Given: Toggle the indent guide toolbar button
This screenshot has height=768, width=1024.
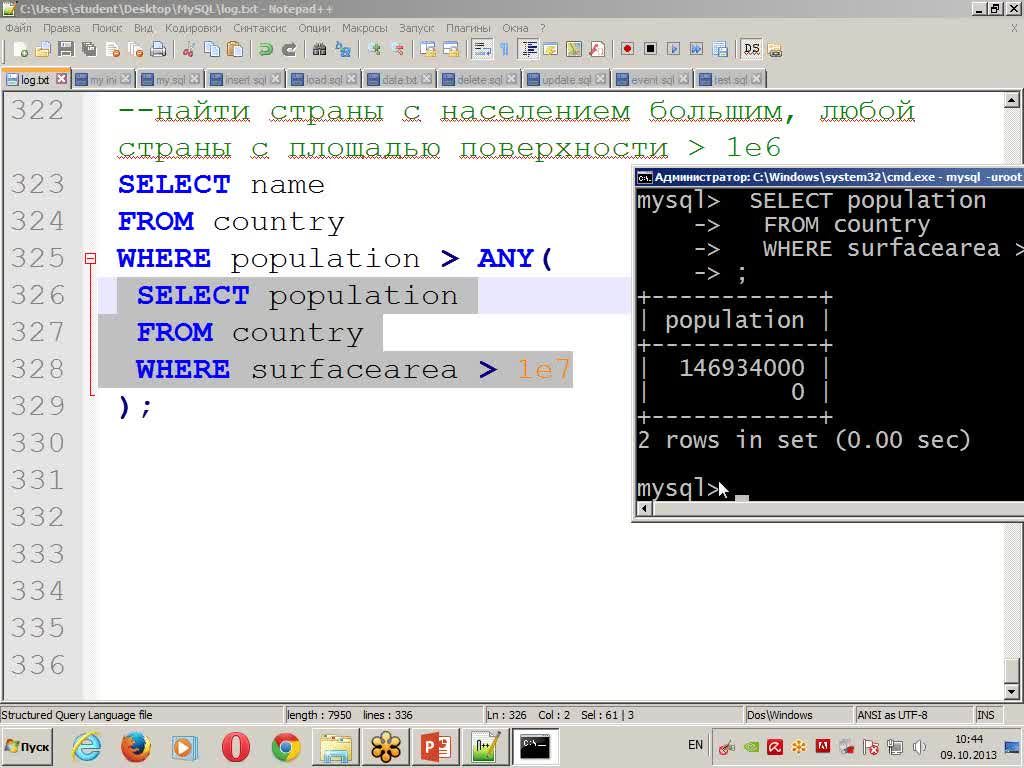Looking at the screenshot, I should (528, 50).
